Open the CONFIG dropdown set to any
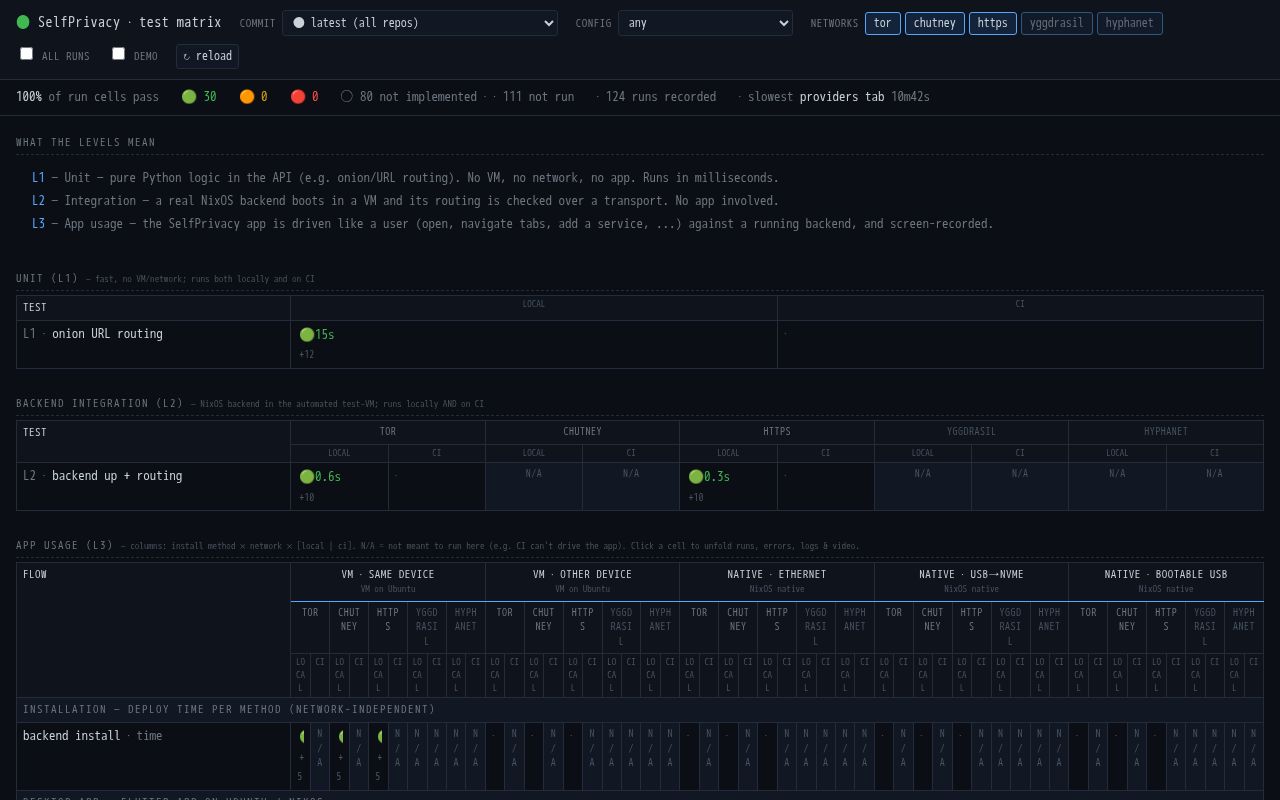 click(x=705, y=23)
